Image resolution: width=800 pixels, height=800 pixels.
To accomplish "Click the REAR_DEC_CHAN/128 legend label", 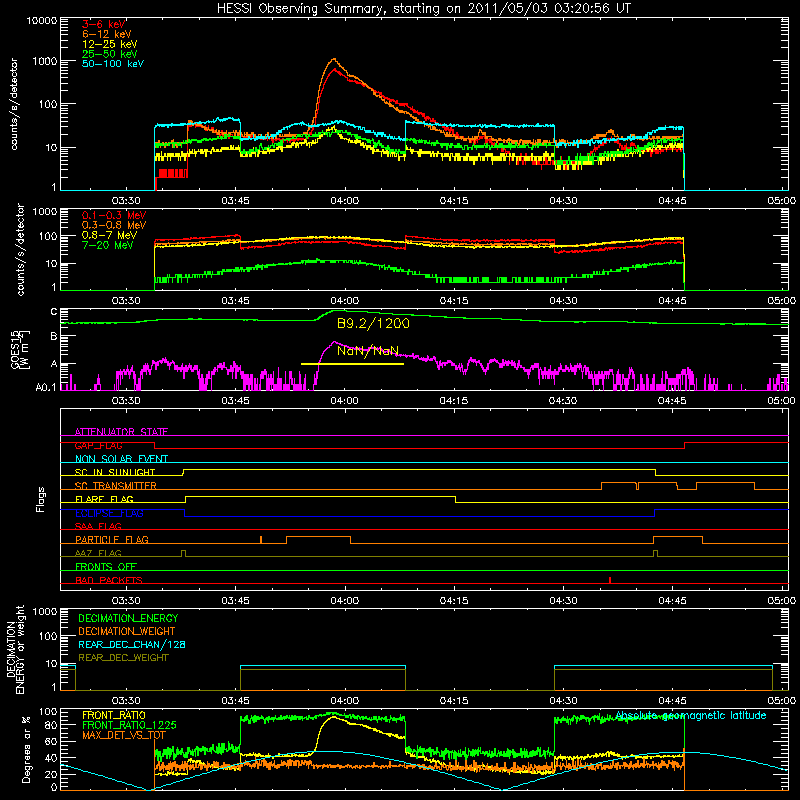I will 132,644.
